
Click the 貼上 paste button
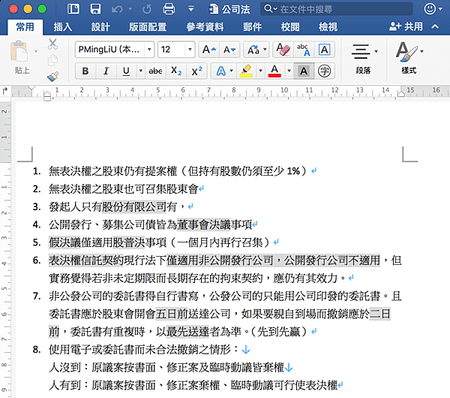(x=20, y=57)
